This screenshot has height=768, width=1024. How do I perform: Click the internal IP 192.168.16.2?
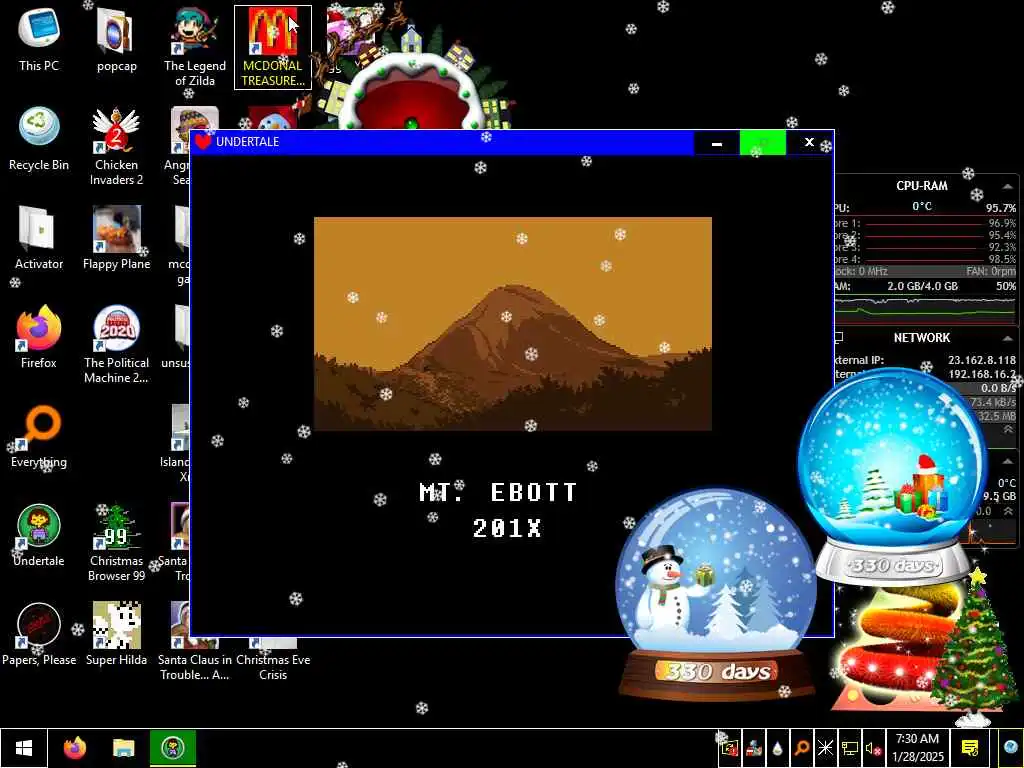coord(982,375)
